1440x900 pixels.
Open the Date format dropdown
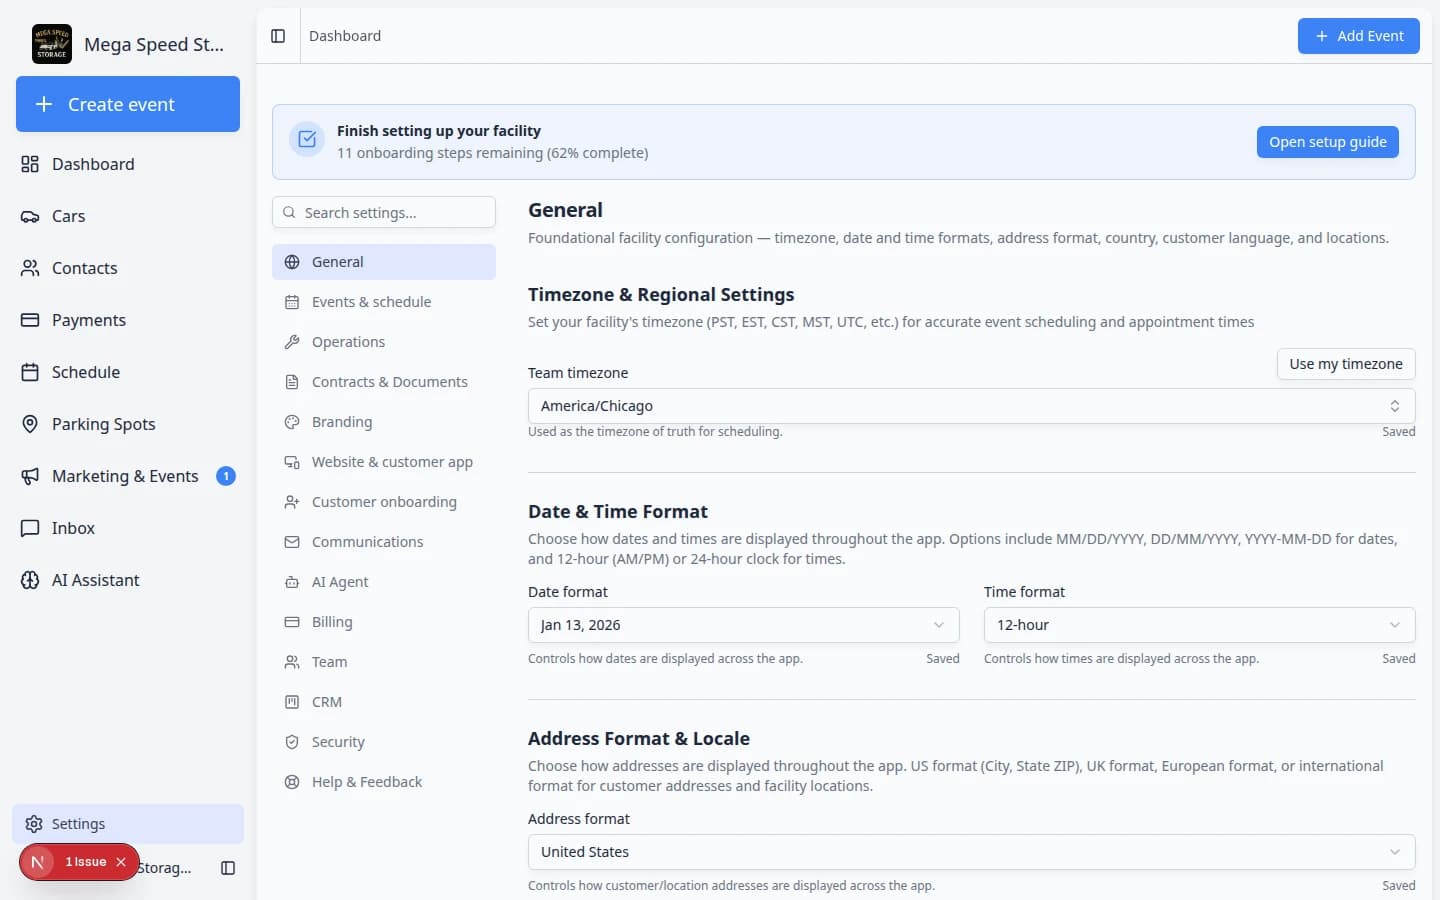pos(743,625)
